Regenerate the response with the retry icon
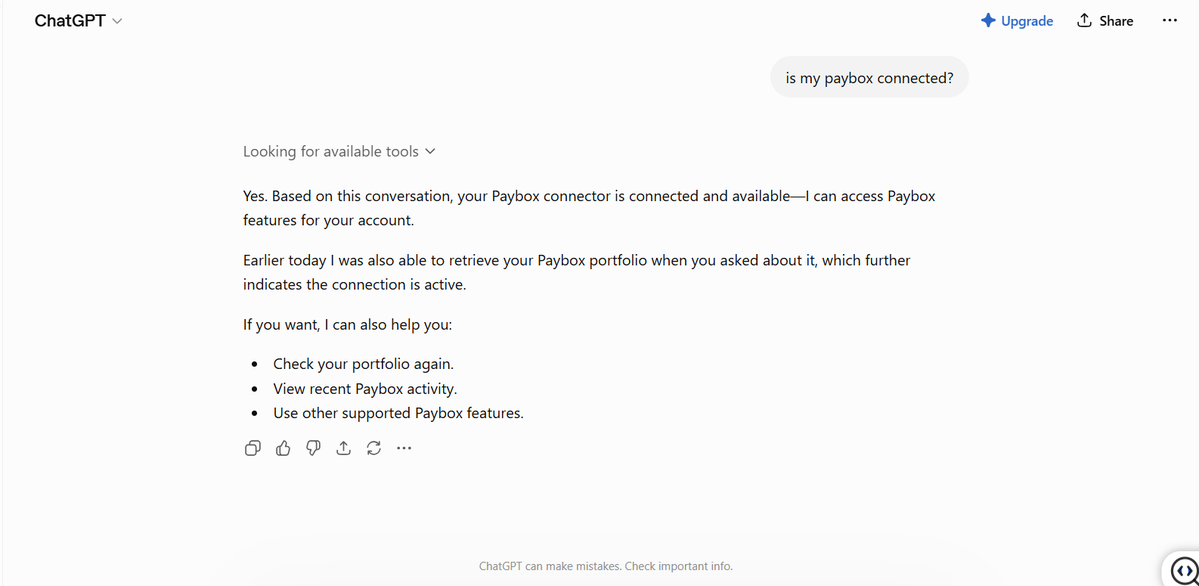This screenshot has width=1199, height=586. click(374, 448)
